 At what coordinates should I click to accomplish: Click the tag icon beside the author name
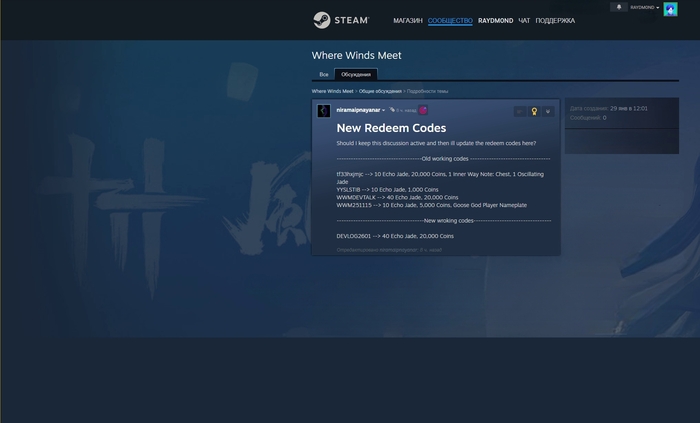point(392,110)
